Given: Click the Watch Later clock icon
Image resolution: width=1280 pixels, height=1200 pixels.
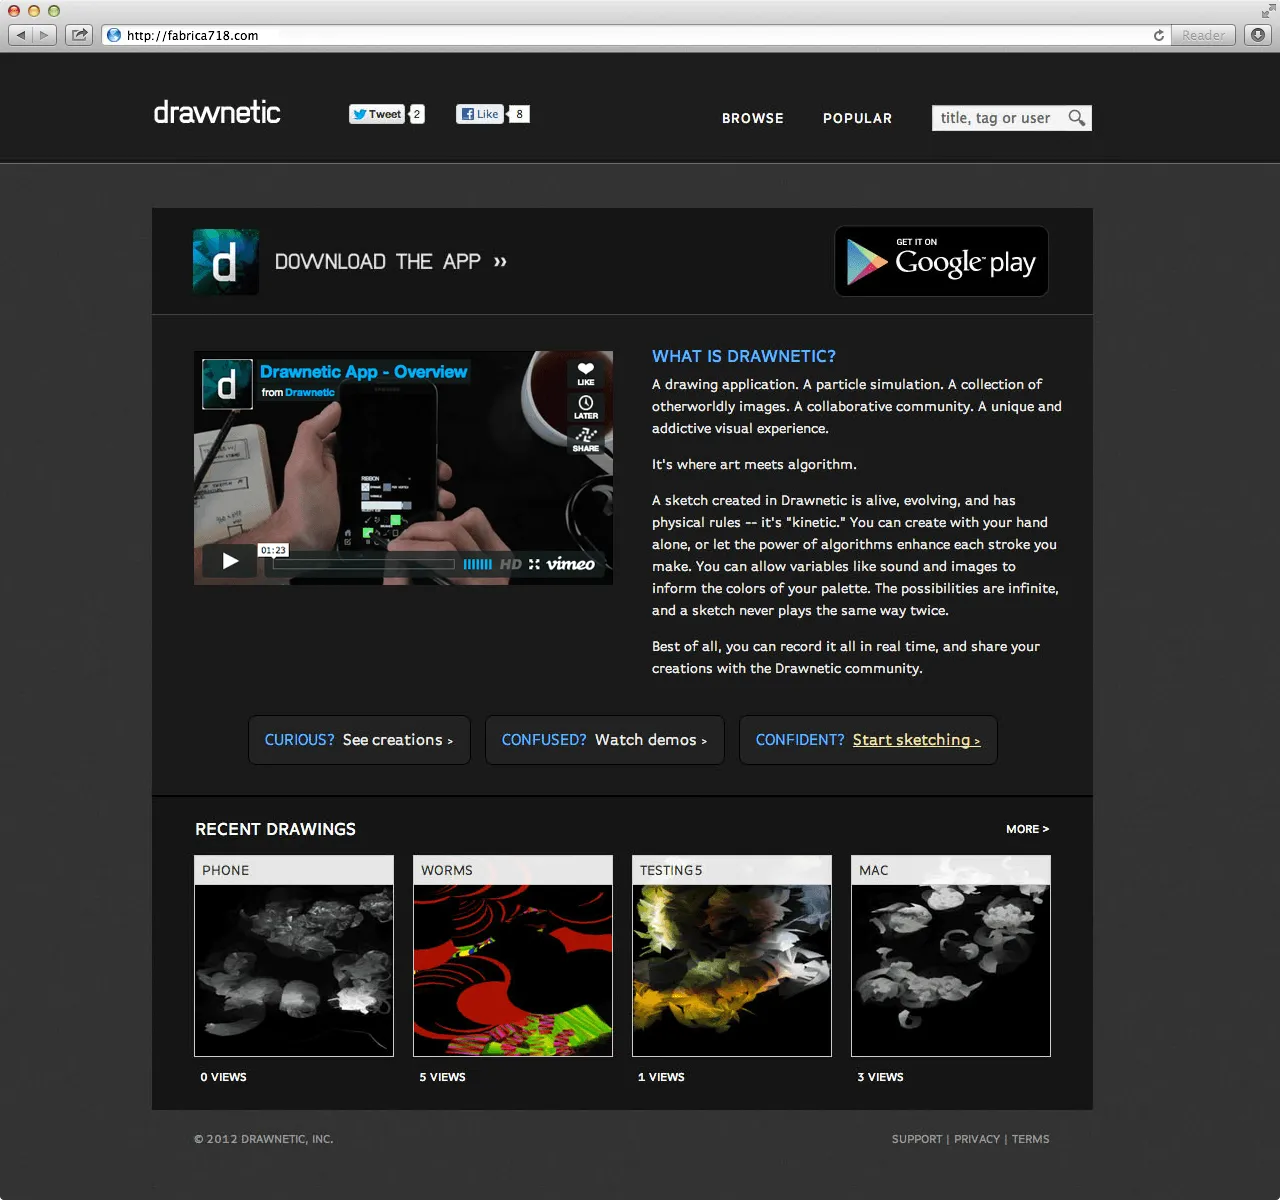Looking at the screenshot, I should point(586,407).
